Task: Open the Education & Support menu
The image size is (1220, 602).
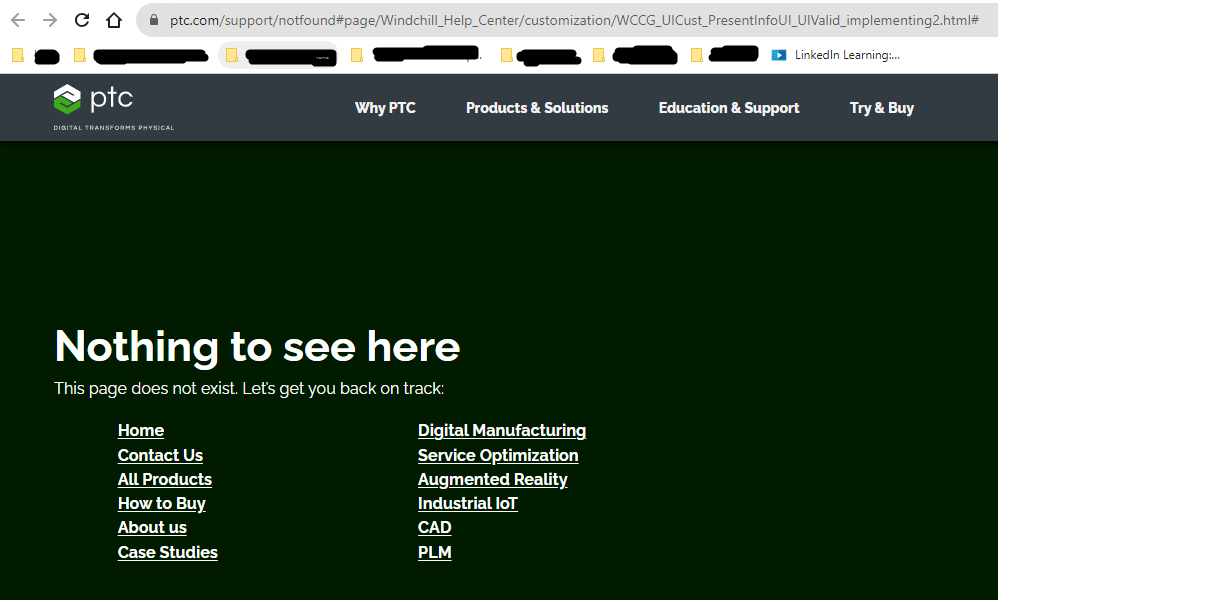Action: (729, 107)
